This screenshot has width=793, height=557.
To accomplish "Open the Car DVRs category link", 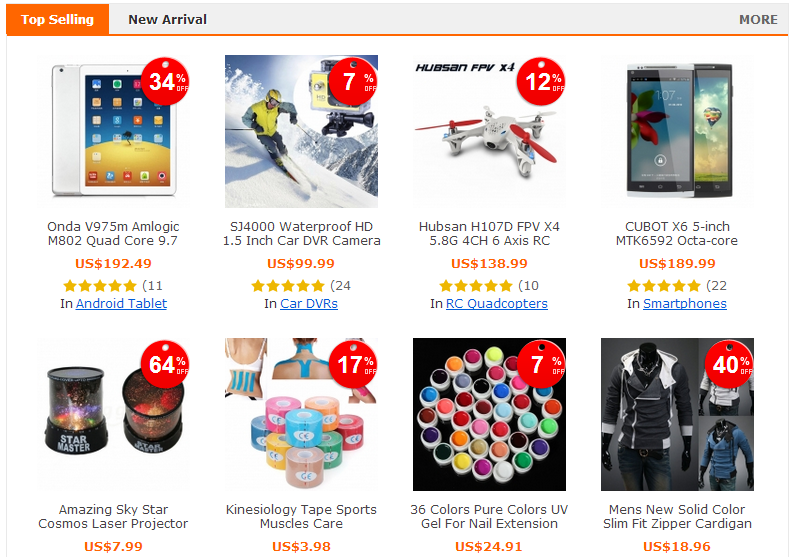I will 309,304.
